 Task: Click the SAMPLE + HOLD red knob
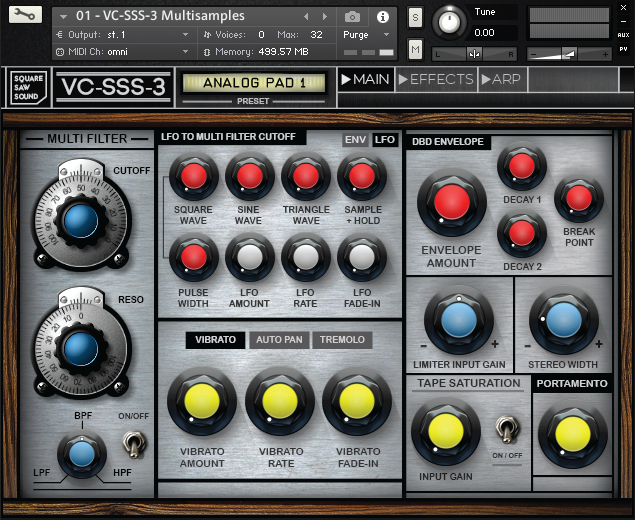tap(362, 176)
